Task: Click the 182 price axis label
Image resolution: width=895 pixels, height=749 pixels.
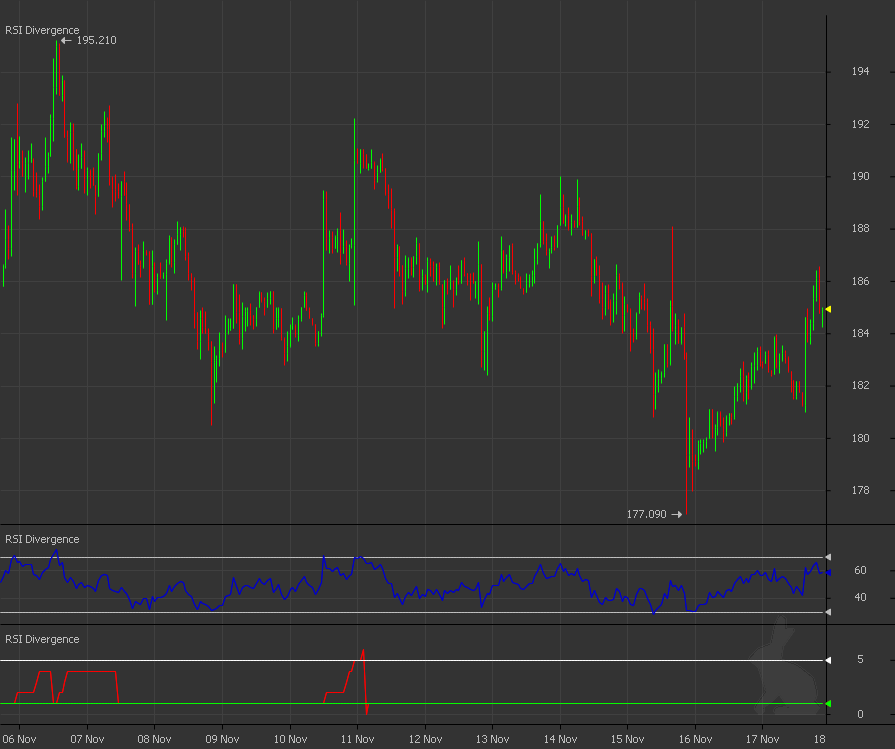Action: tap(860, 385)
